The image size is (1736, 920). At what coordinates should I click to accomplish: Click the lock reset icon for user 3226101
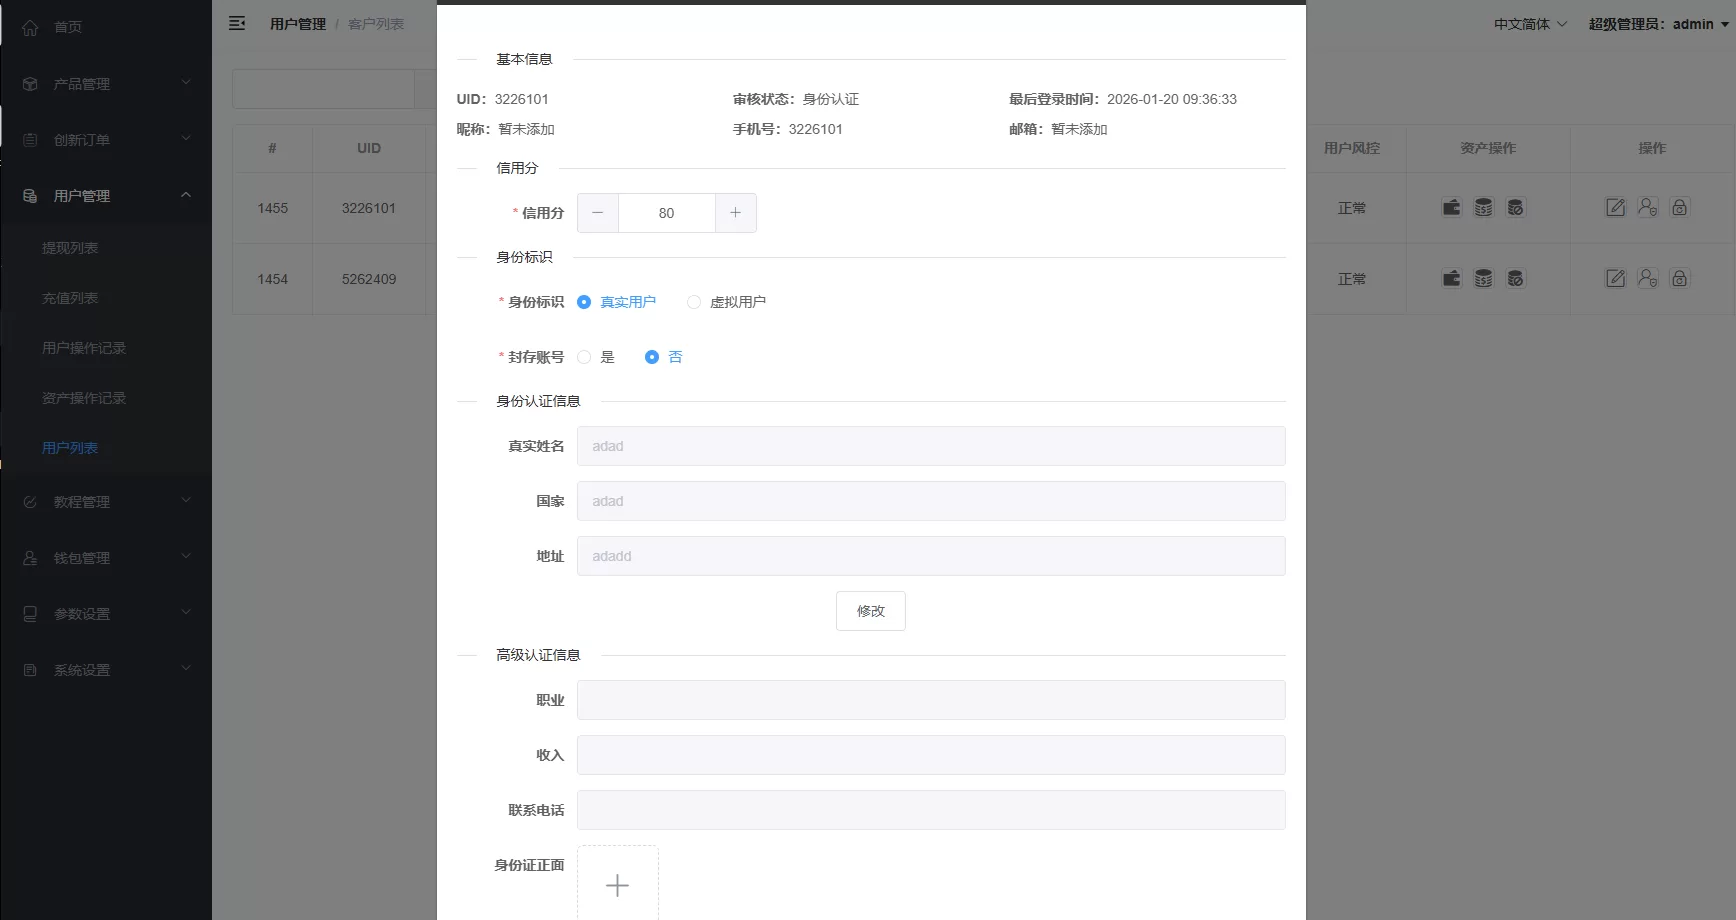pyautogui.click(x=1680, y=207)
